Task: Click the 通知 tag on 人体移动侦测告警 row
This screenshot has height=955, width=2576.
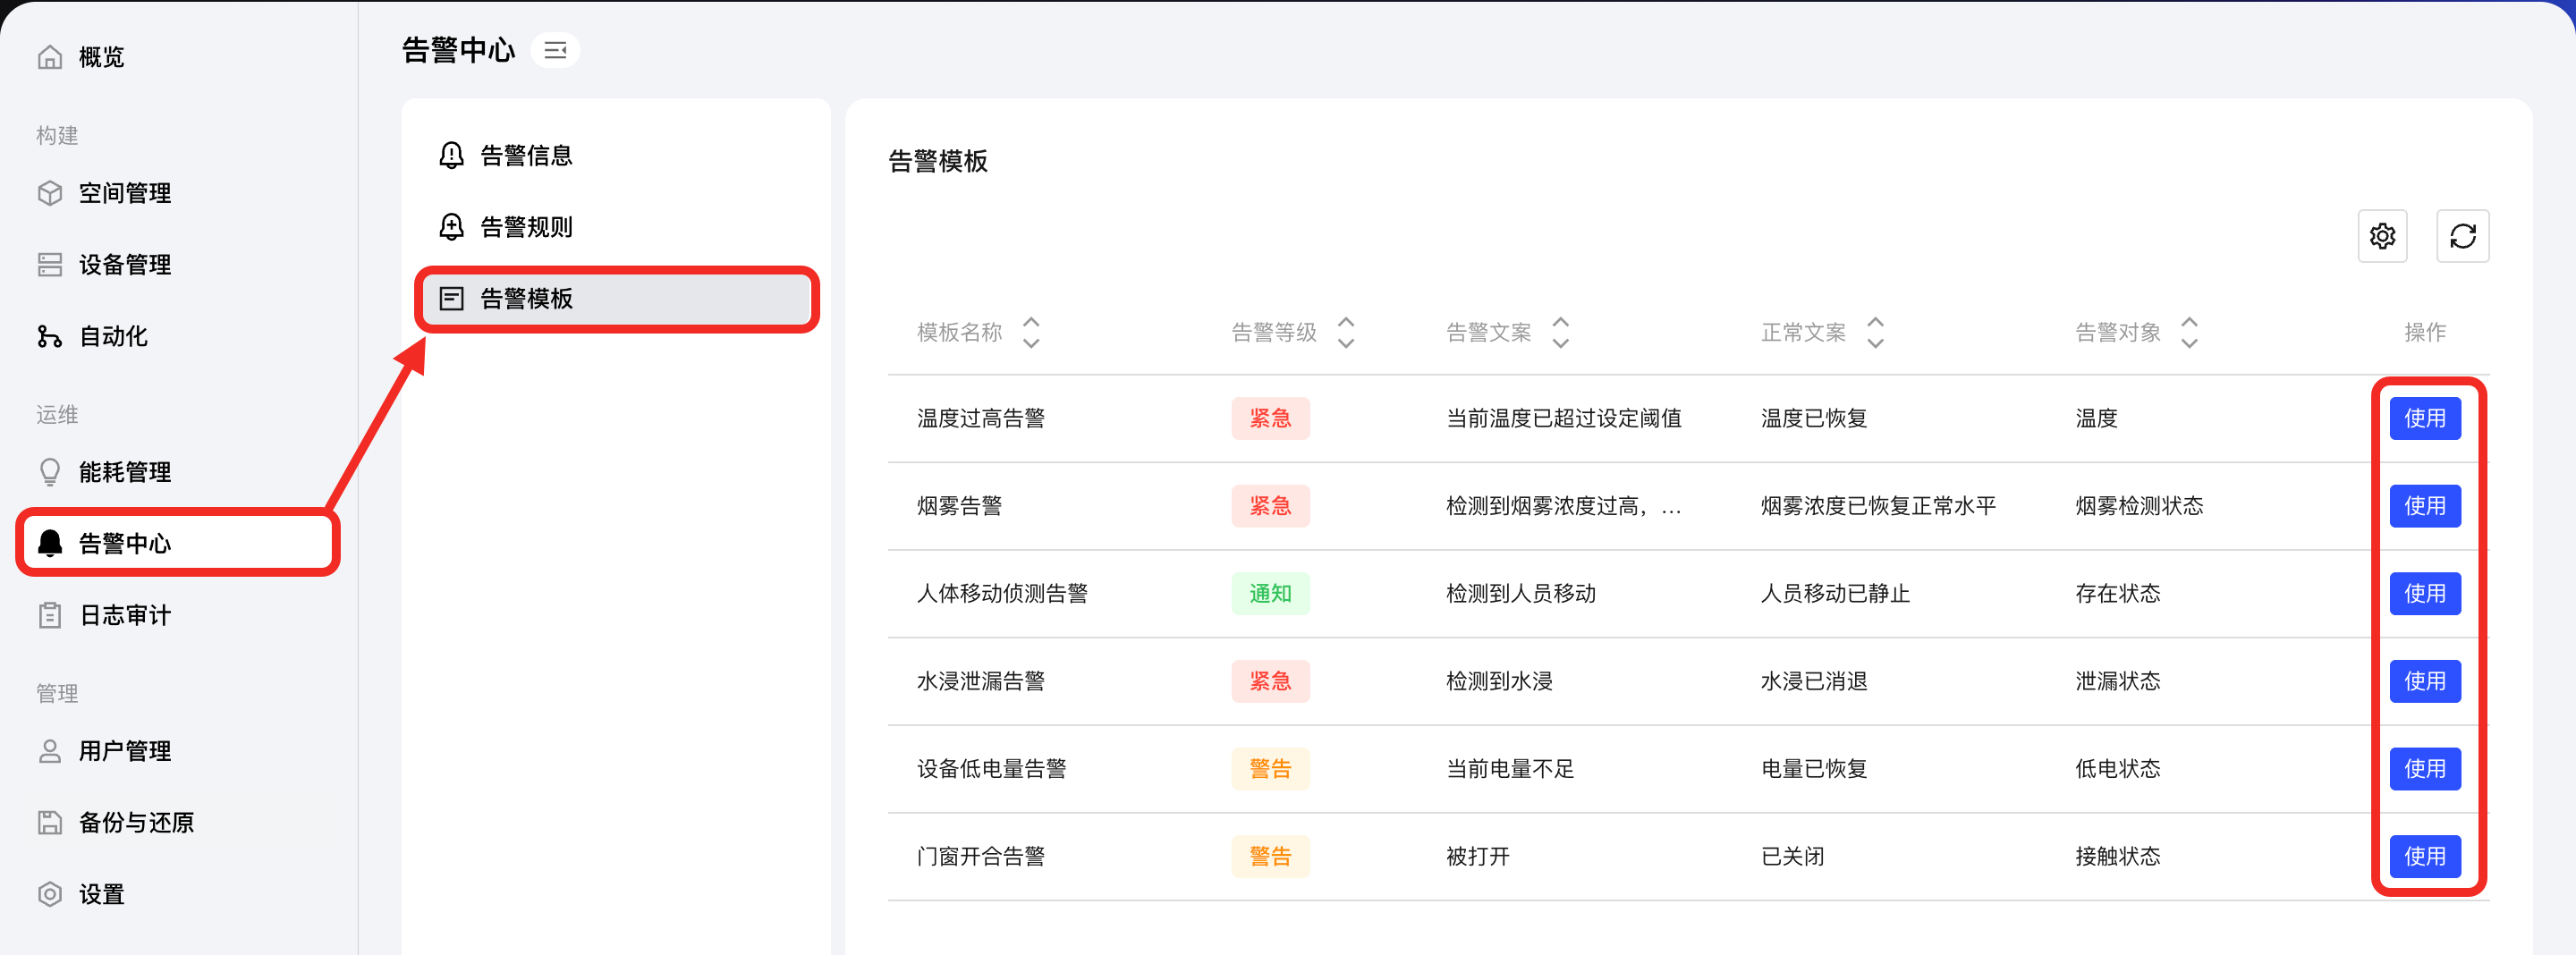Action: coord(1270,593)
